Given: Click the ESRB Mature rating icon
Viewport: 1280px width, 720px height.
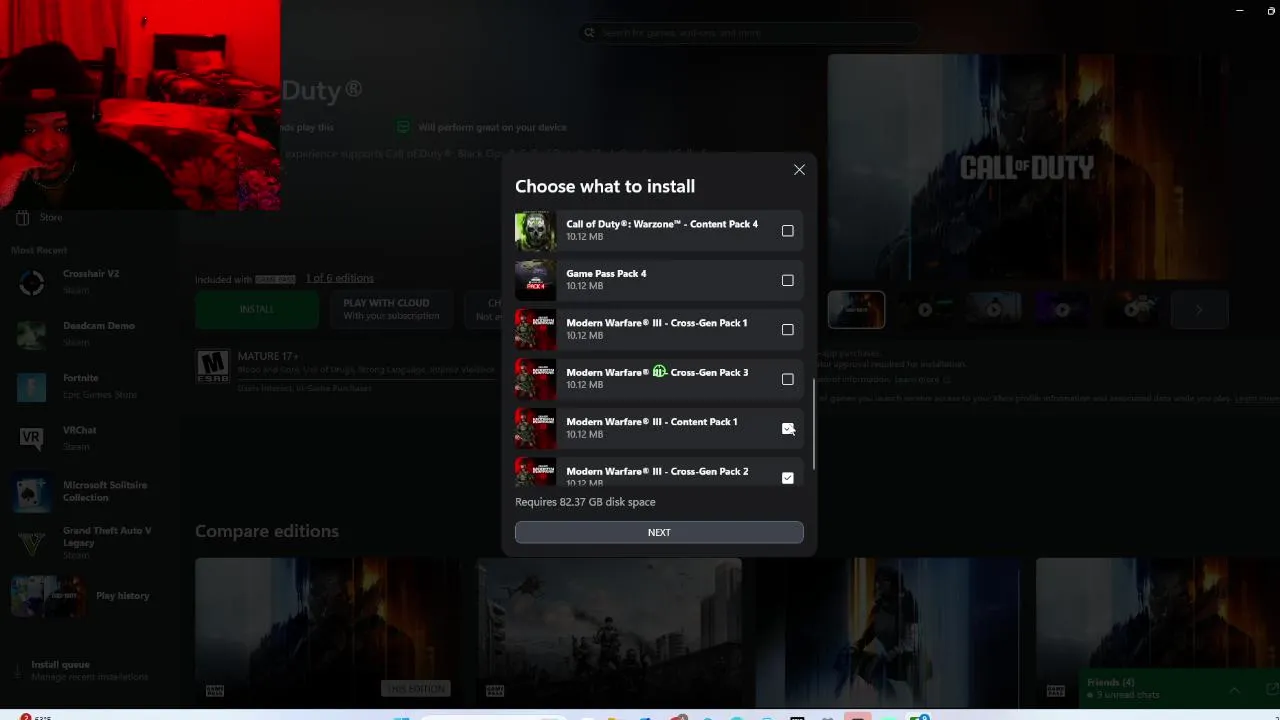Looking at the screenshot, I should tap(212, 367).
